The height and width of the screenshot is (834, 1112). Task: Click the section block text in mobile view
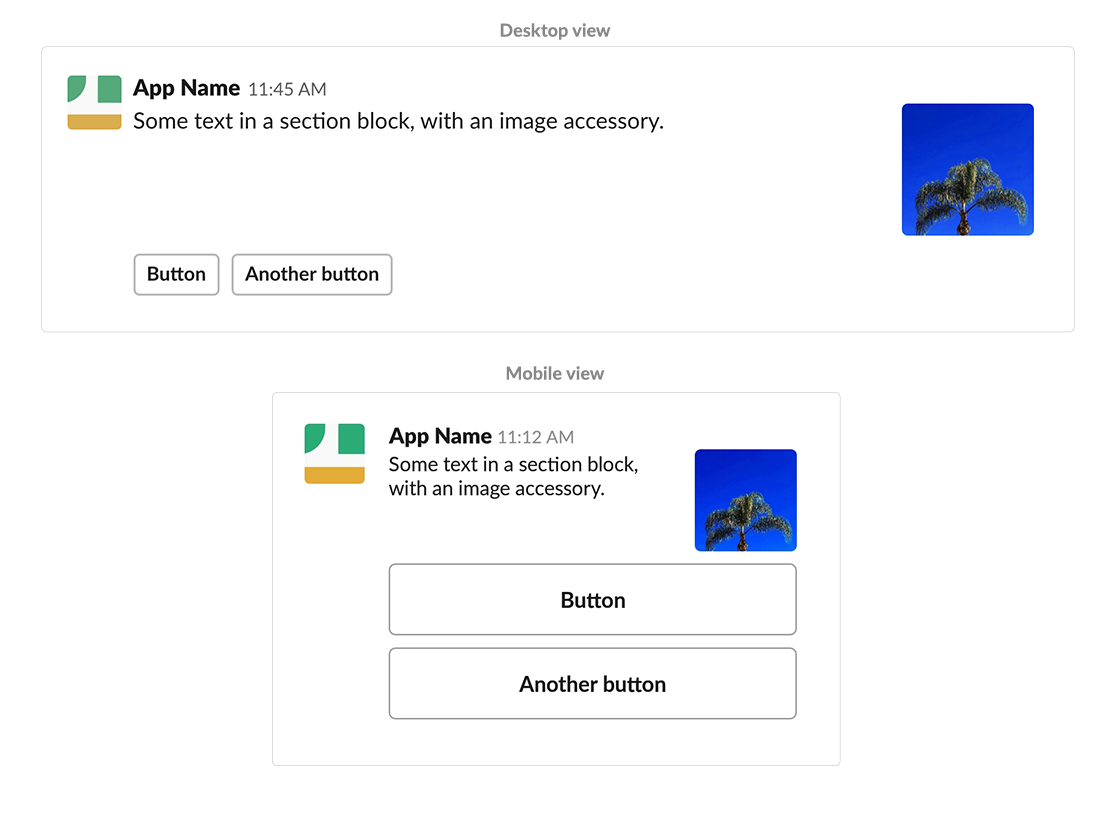coord(513,476)
